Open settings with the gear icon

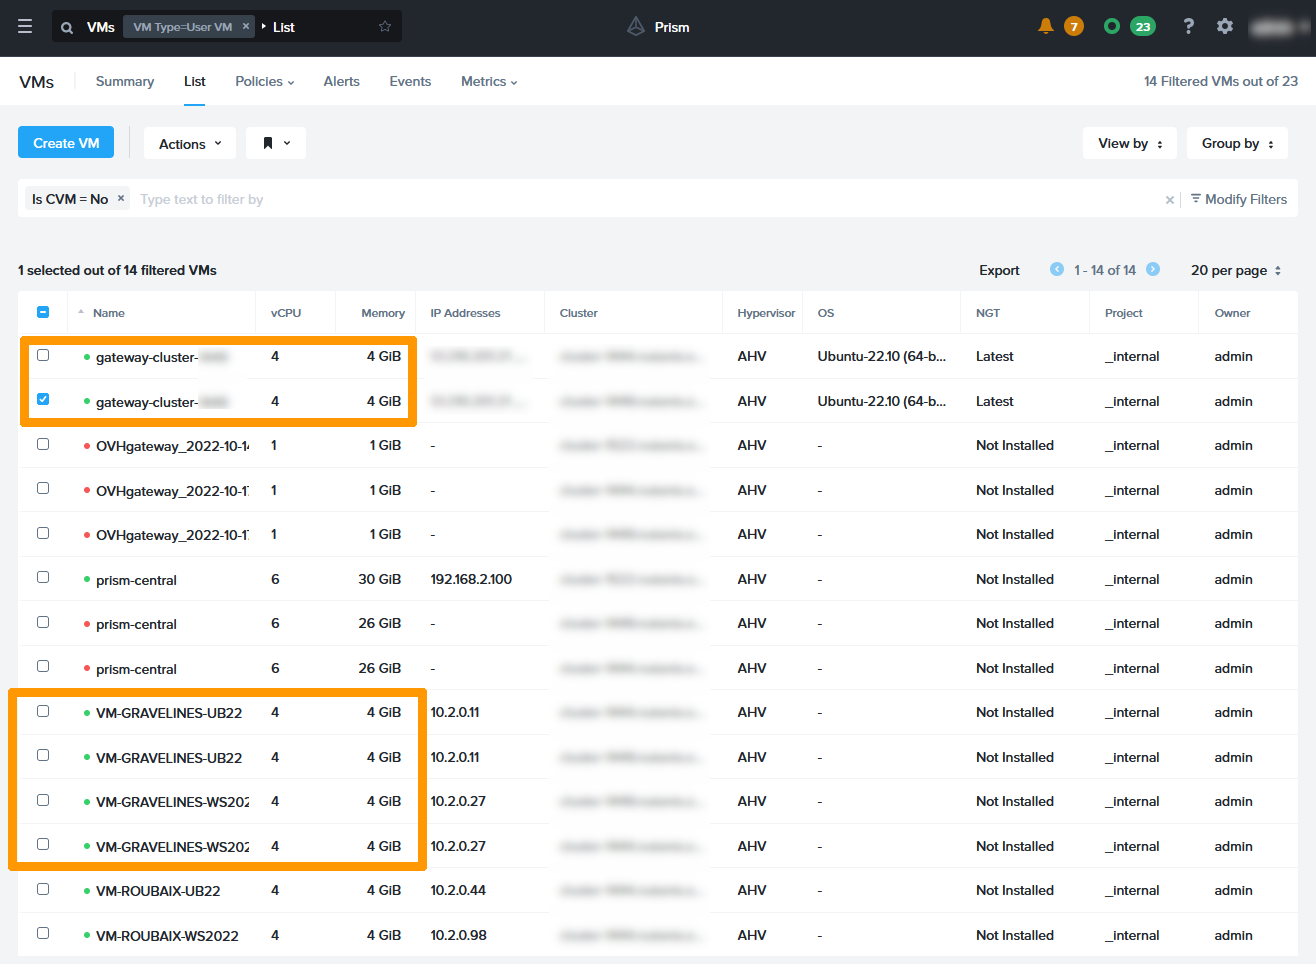pos(1225,26)
